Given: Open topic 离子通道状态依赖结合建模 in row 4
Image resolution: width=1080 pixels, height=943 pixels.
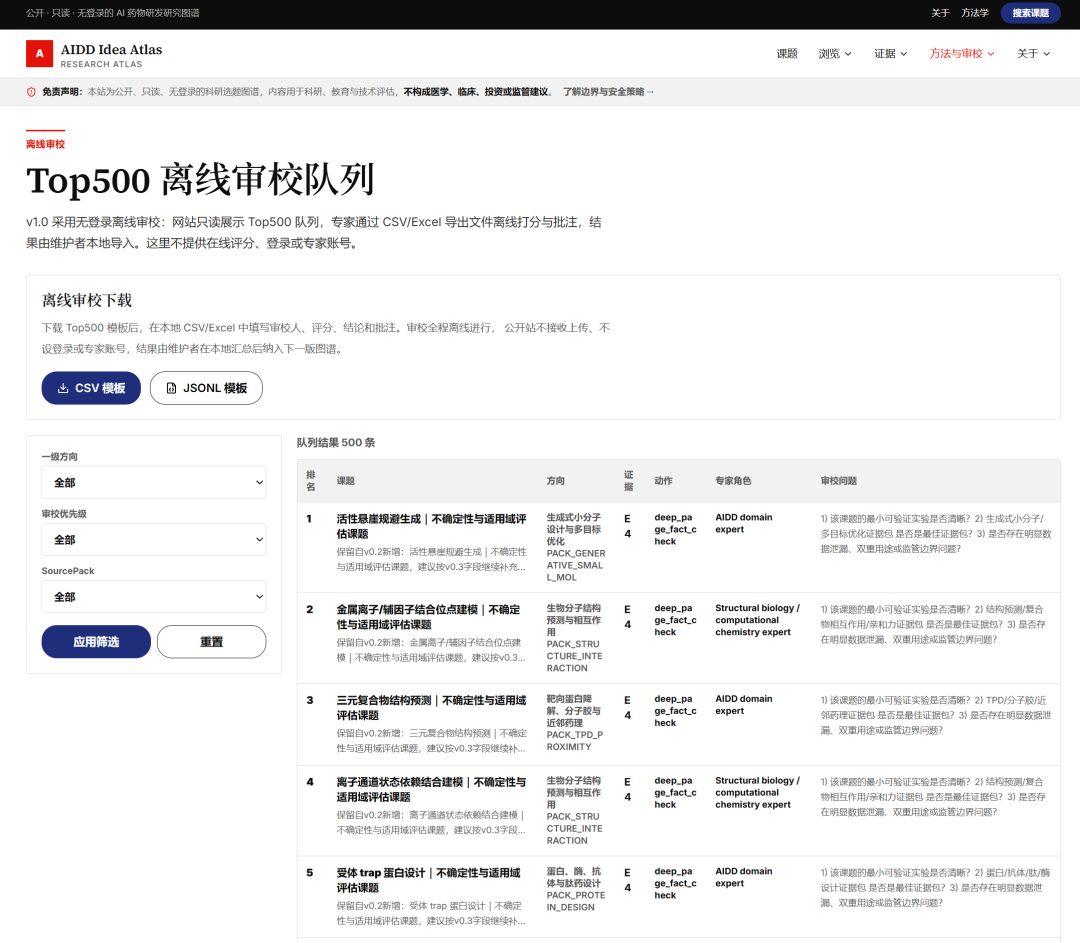Looking at the screenshot, I should [x=431, y=789].
